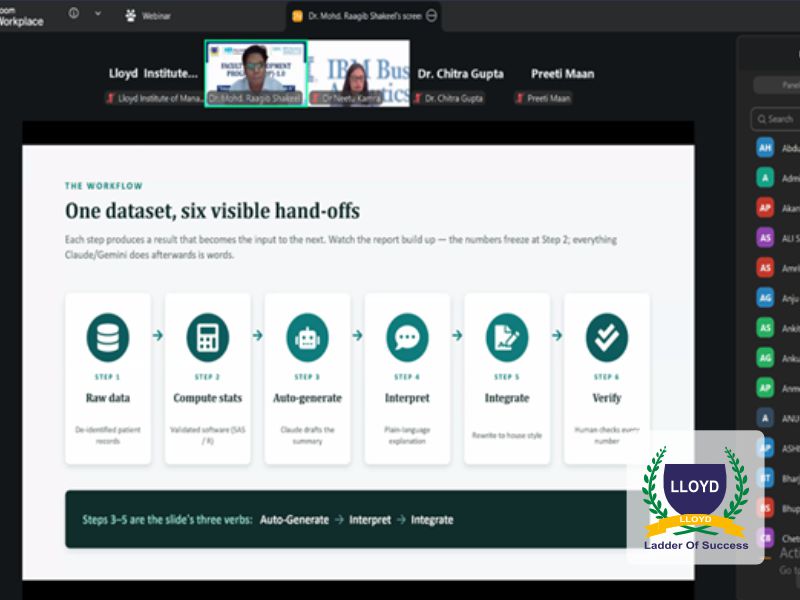Image resolution: width=800 pixels, height=600 pixels.
Task: Click 'Rewrite to house style' description
Action: click(x=507, y=435)
